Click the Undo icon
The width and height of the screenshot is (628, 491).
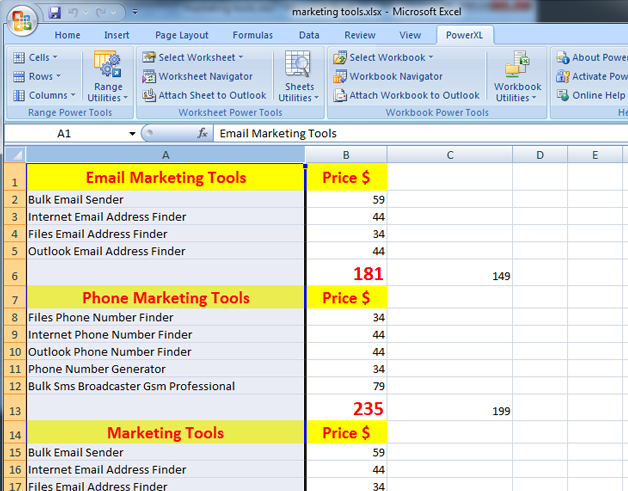(73, 12)
